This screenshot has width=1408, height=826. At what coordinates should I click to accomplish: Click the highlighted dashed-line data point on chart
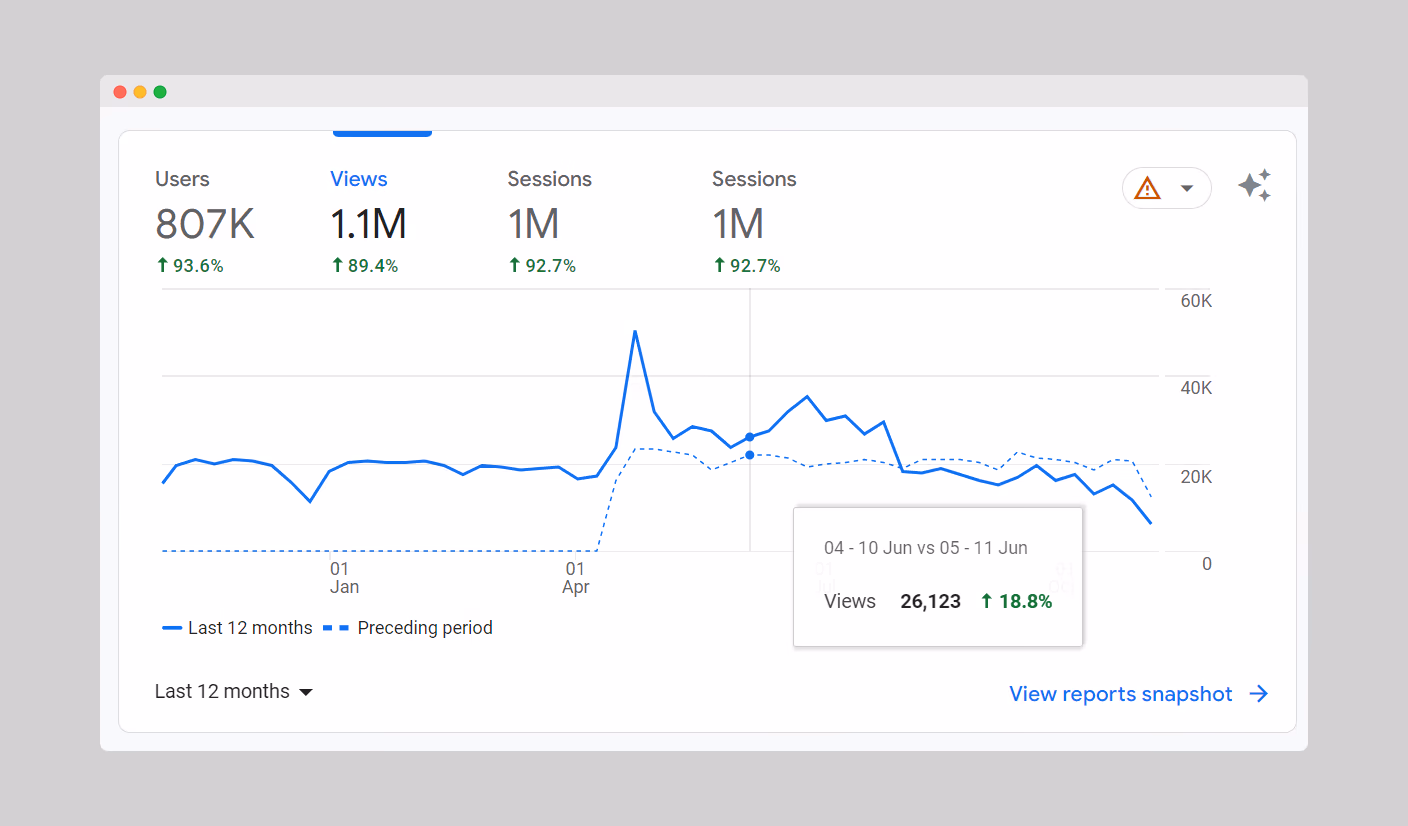click(750, 455)
